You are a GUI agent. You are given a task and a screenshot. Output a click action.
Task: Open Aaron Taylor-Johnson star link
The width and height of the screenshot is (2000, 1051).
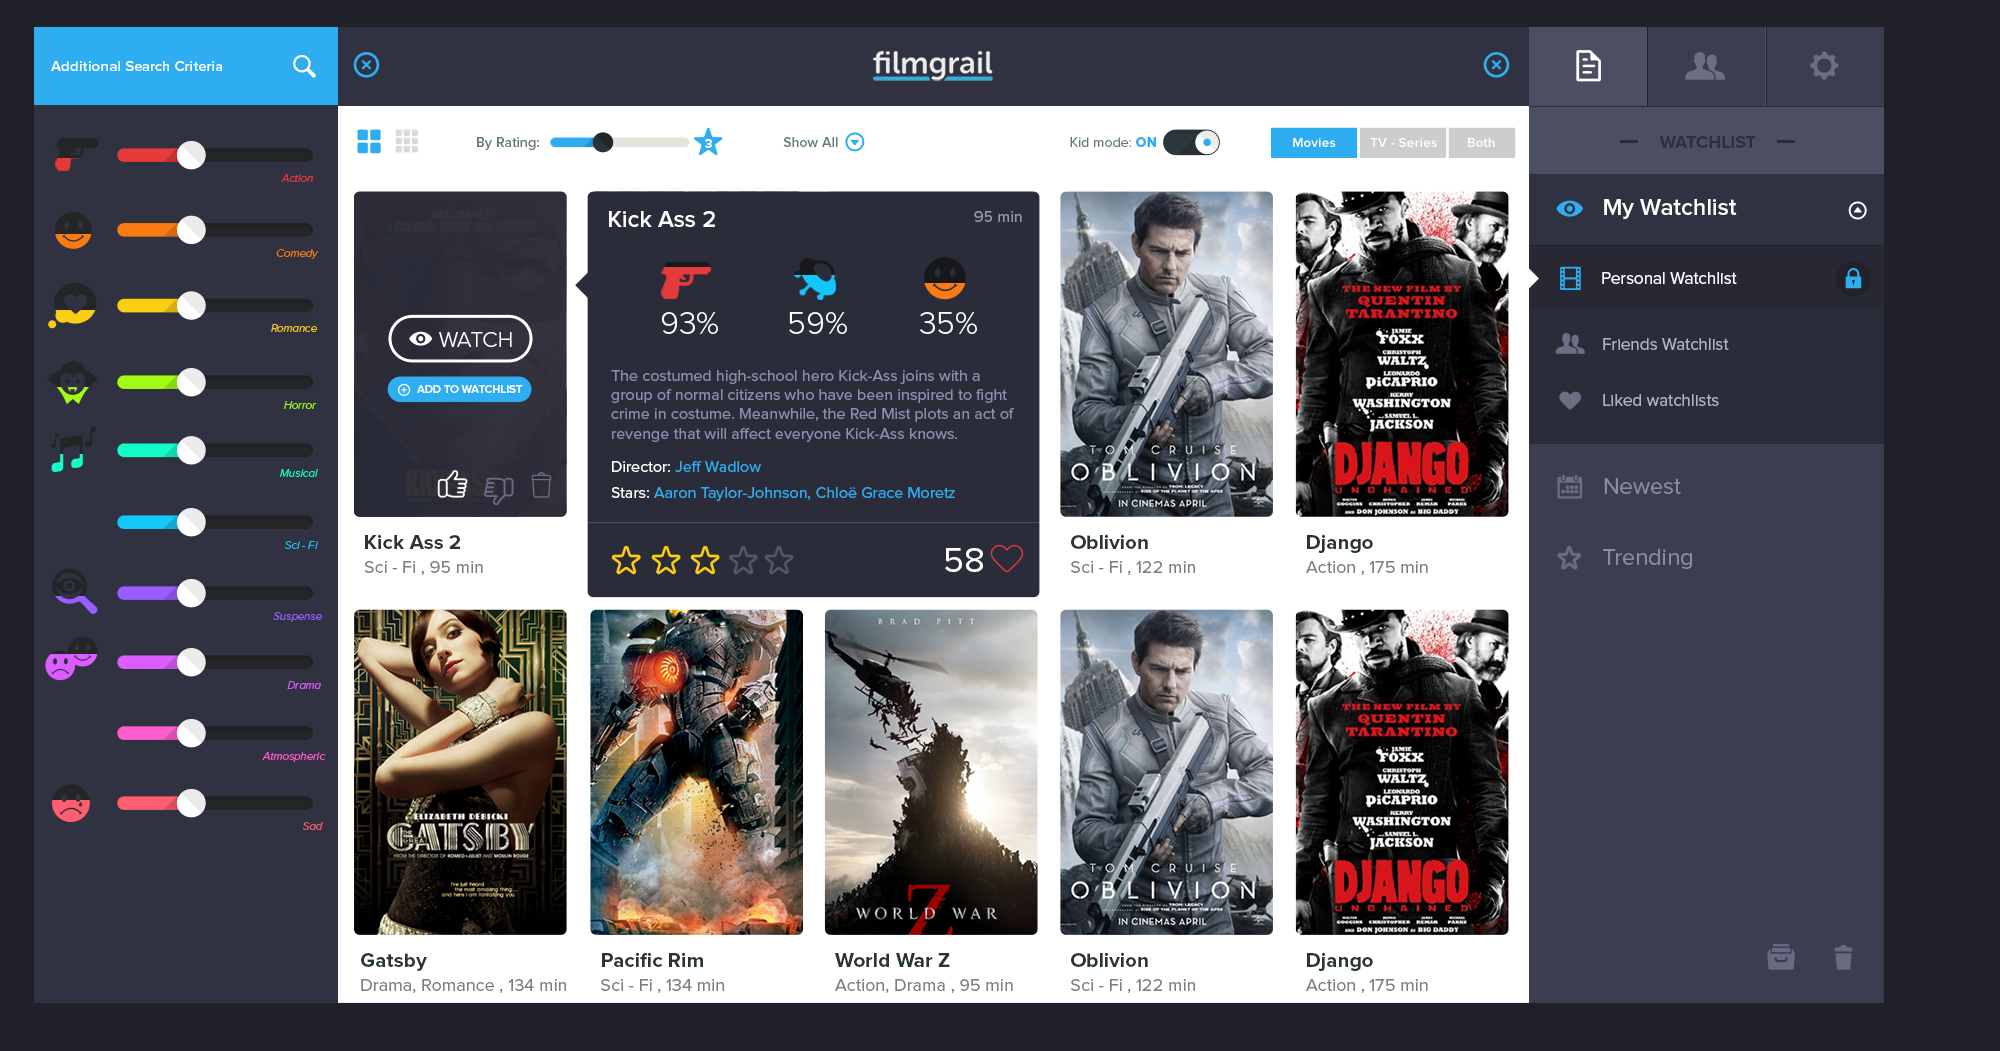[x=732, y=493]
